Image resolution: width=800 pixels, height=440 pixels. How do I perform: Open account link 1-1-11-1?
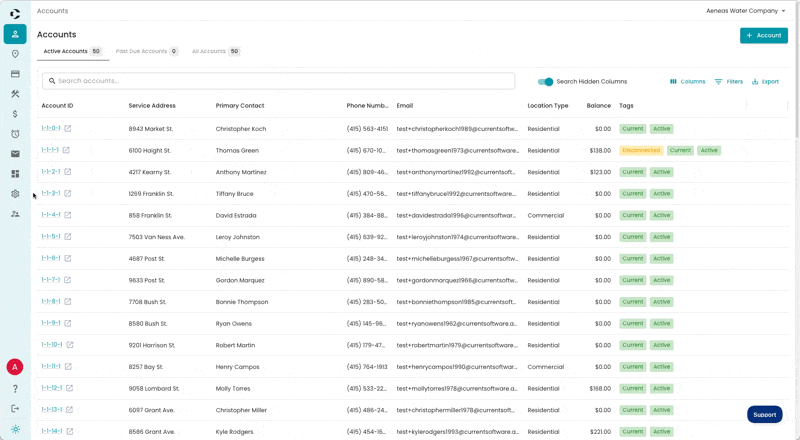(x=51, y=366)
